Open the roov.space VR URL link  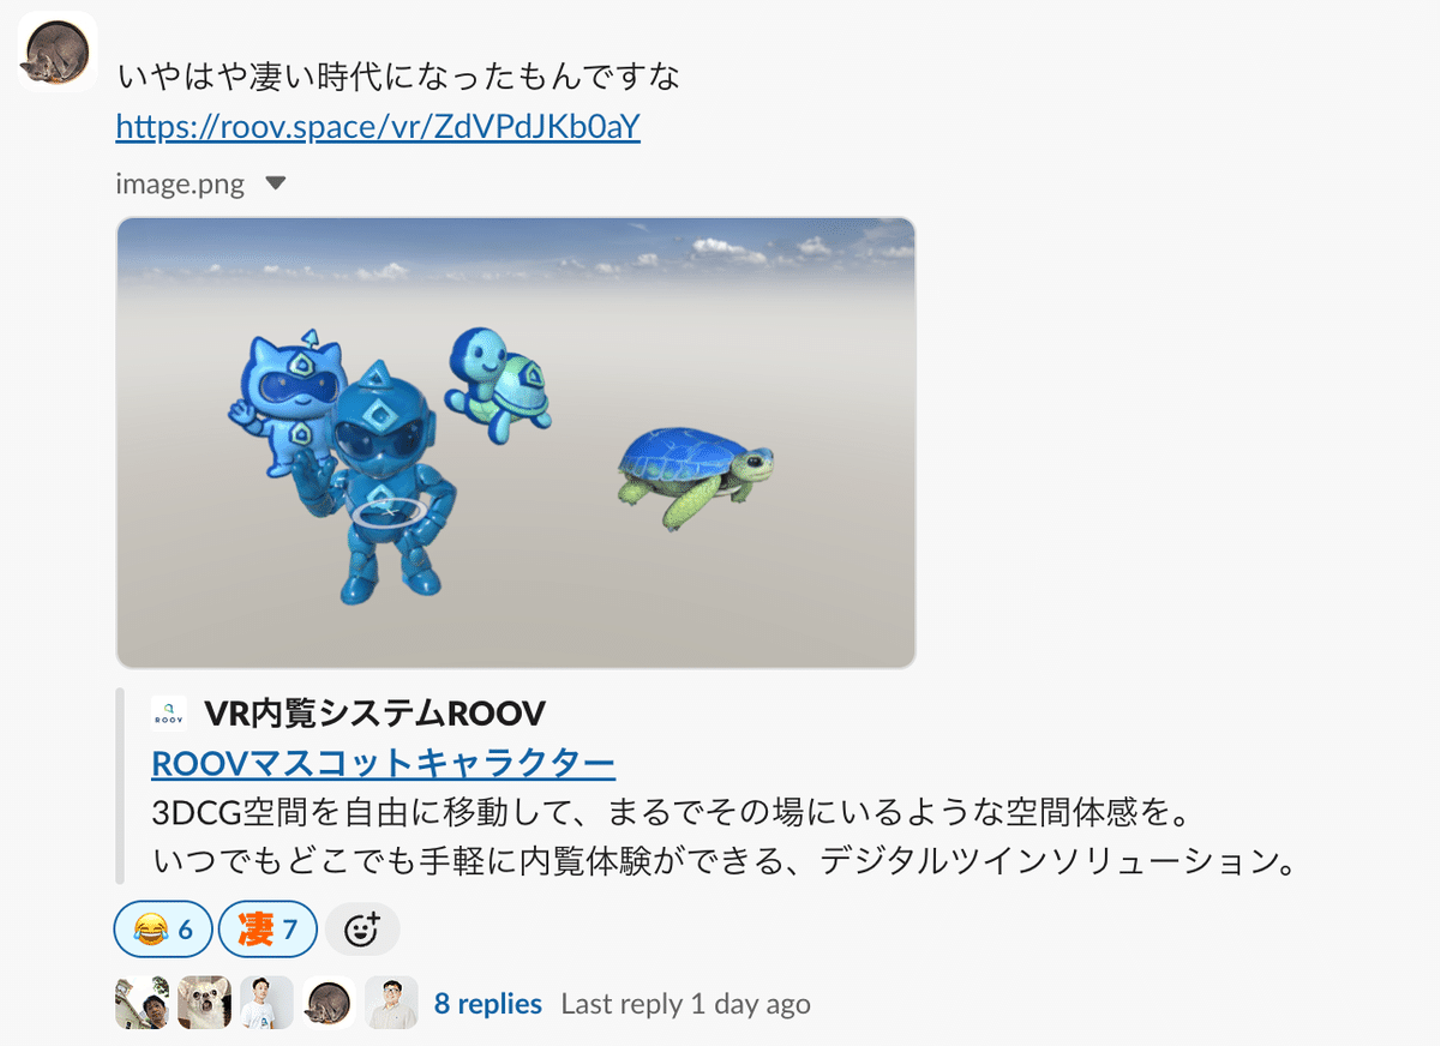[378, 127]
